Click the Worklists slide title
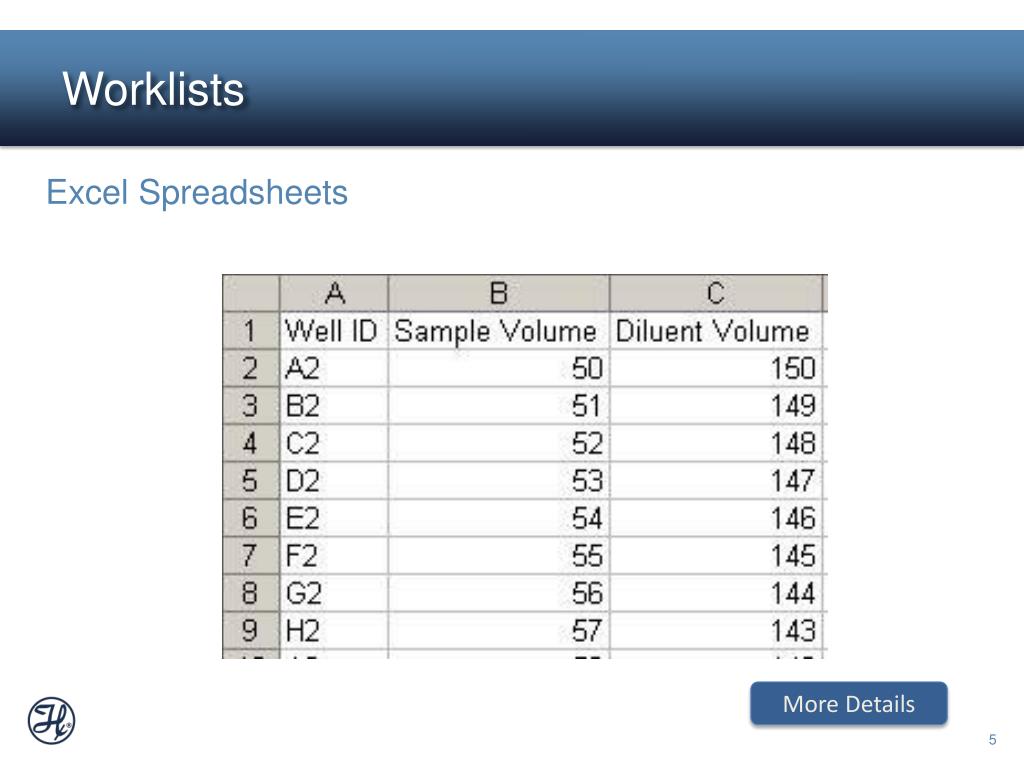Image resolution: width=1024 pixels, height=768 pixels. coord(153,89)
